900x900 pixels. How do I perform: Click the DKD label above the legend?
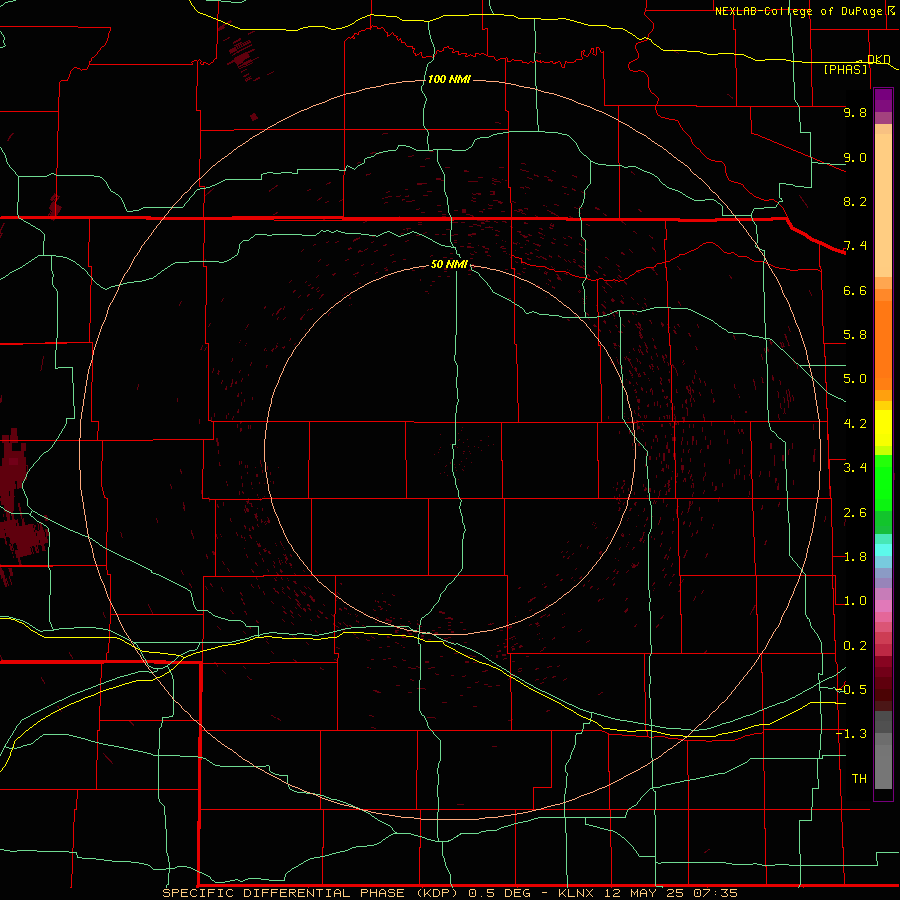[x=879, y=60]
